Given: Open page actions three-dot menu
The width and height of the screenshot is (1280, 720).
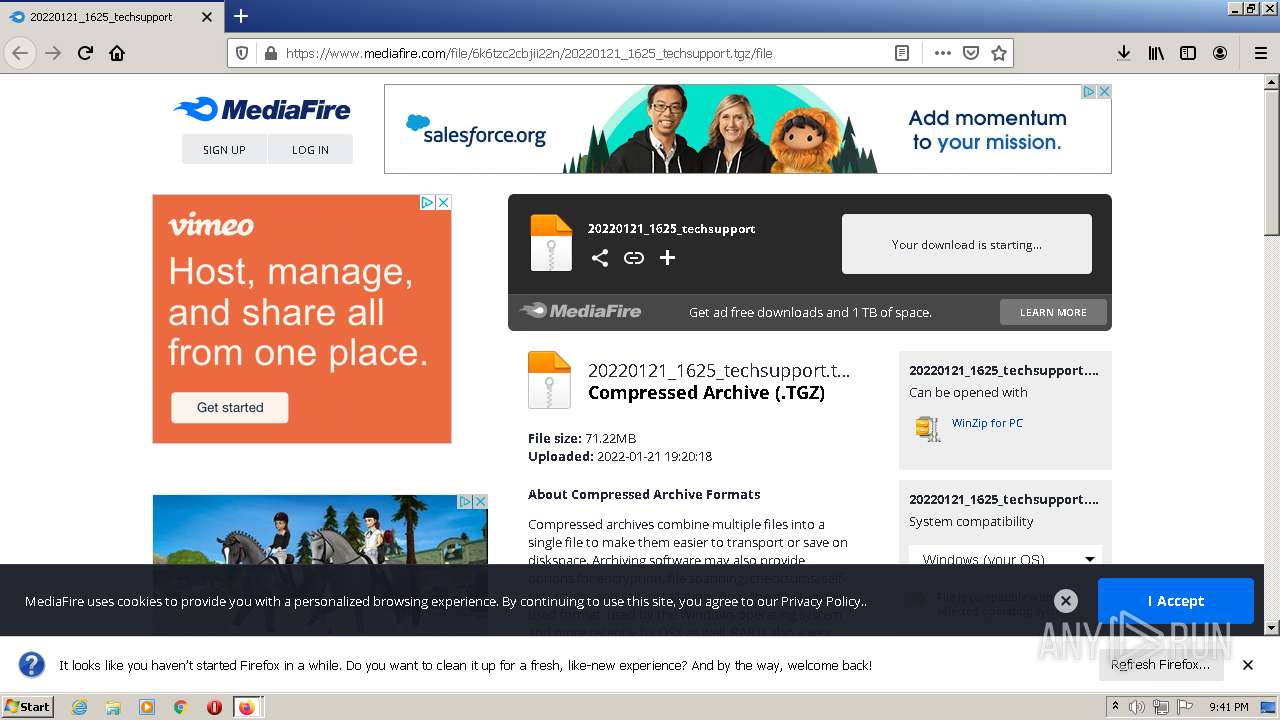Looking at the screenshot, I should 942,53.
